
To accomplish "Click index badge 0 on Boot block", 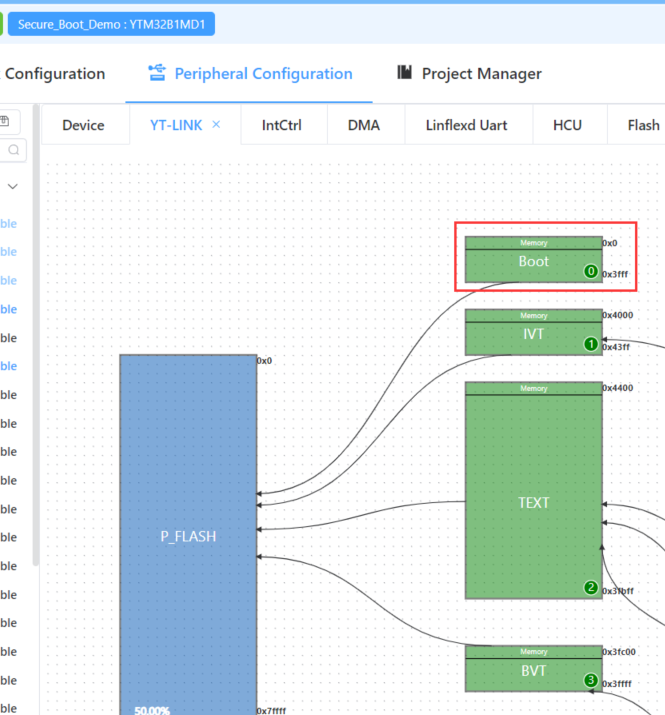I will (x=591, y=271).
